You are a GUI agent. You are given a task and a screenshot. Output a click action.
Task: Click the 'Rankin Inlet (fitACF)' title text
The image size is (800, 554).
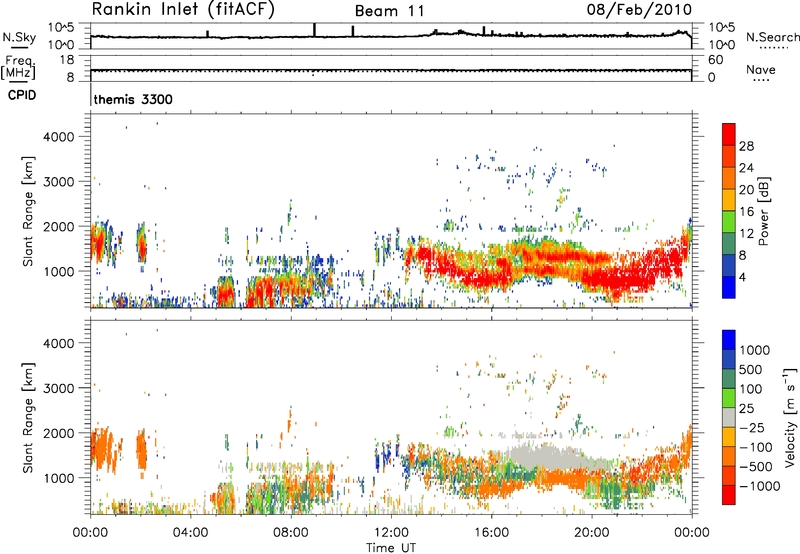pos(183,9)
